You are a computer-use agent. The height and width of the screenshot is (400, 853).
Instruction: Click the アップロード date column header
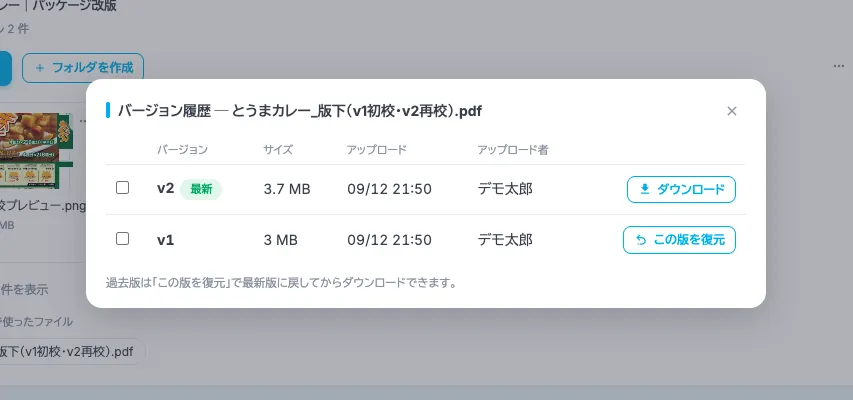pyautogui.click(x=376, y=150)
